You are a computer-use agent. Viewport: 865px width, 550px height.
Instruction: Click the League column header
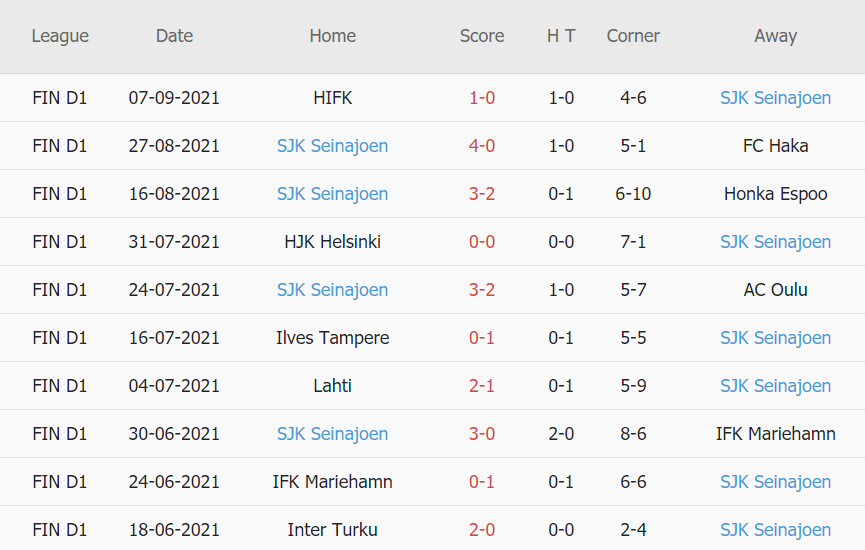60,36
